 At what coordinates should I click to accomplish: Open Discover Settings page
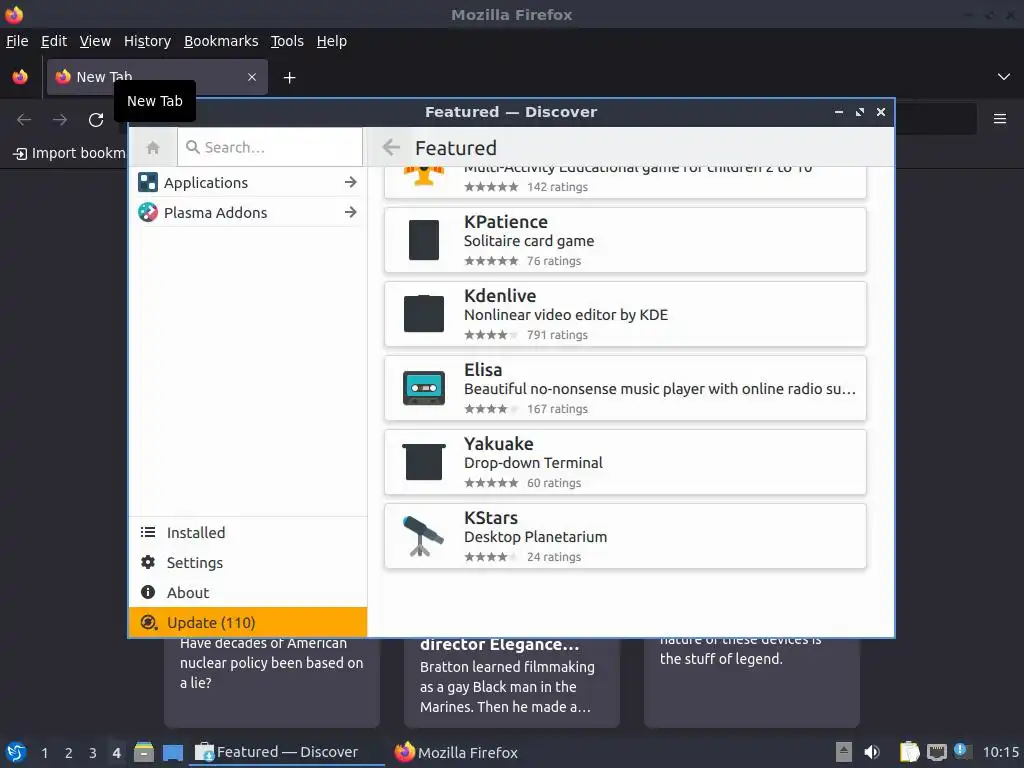(x=248, y=562)
